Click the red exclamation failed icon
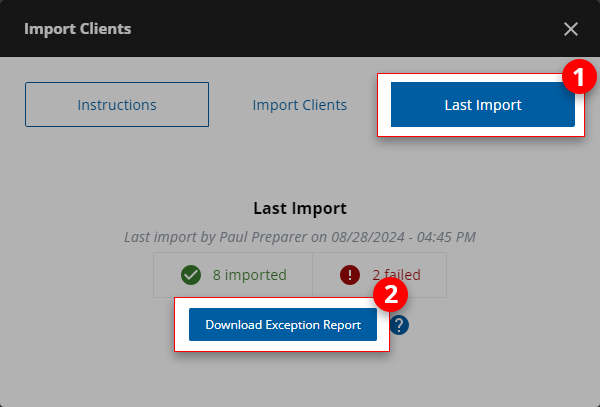This screenshot has width=600, height=407. pos(350,275)
